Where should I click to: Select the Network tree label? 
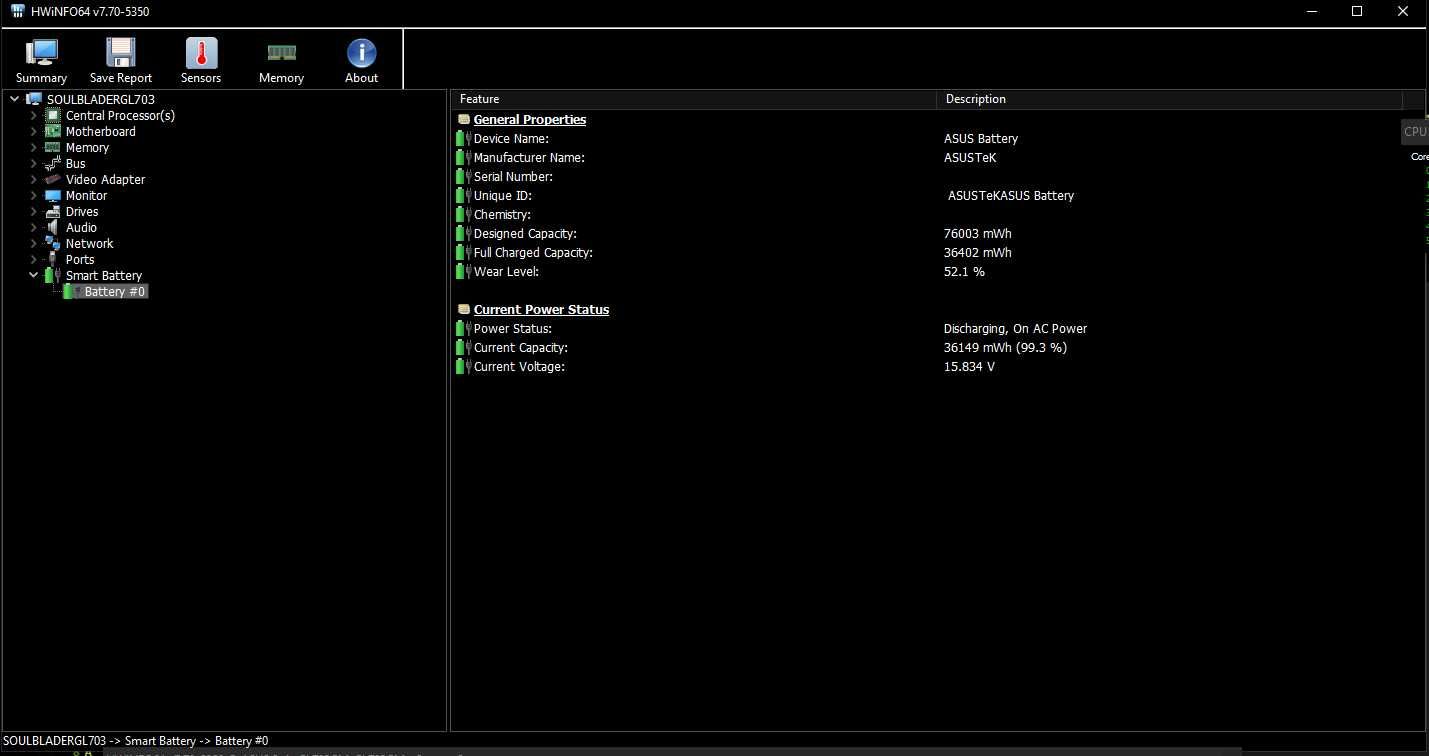click(89, 243)
